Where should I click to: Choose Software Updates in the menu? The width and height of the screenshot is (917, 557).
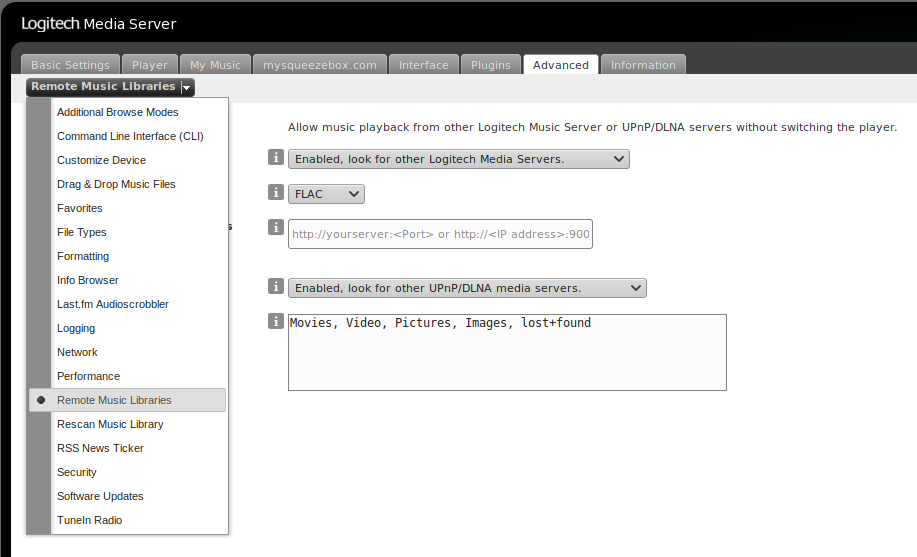click(127, 496)
